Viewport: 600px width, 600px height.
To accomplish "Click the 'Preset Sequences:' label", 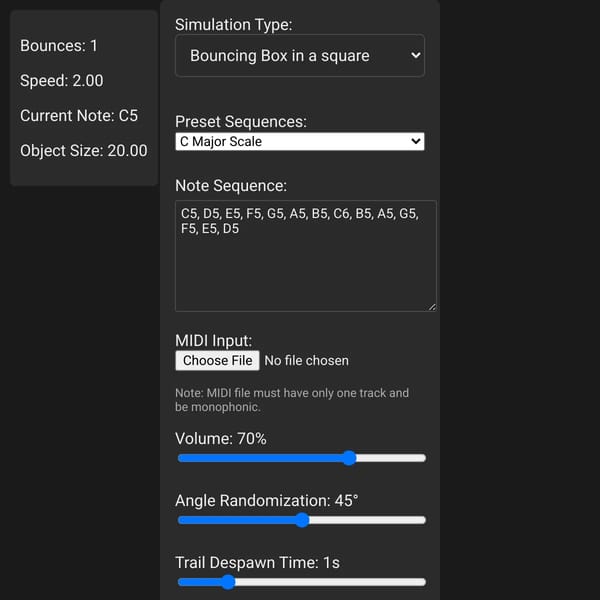I will pos(241,122).
